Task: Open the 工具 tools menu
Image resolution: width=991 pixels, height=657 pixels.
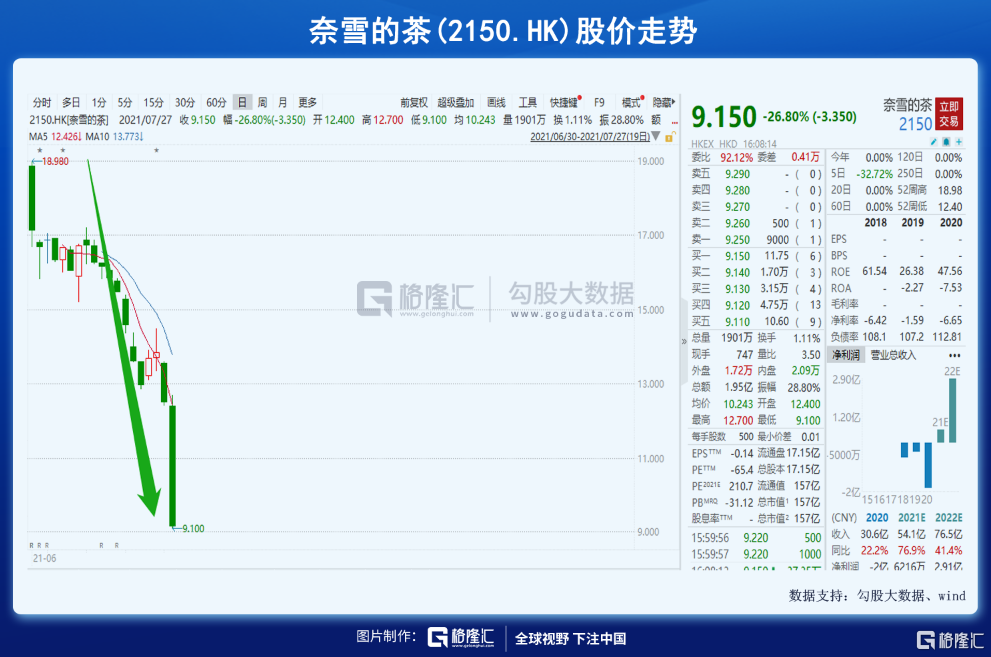Action: (x=528, y=102)
